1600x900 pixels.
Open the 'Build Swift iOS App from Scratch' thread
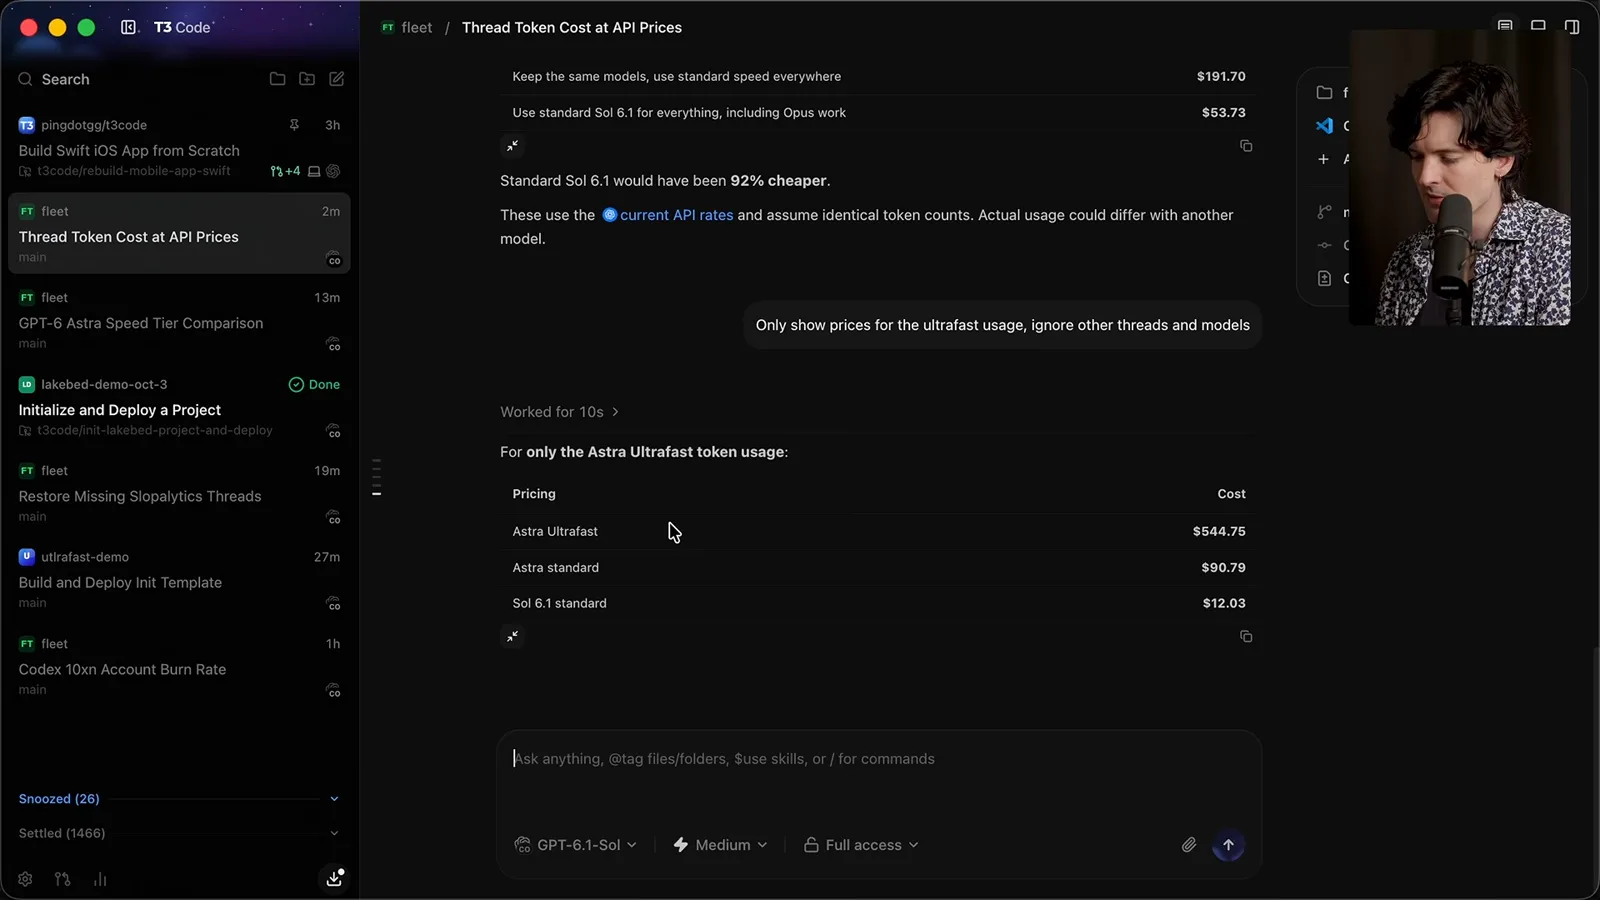point(179,147)
